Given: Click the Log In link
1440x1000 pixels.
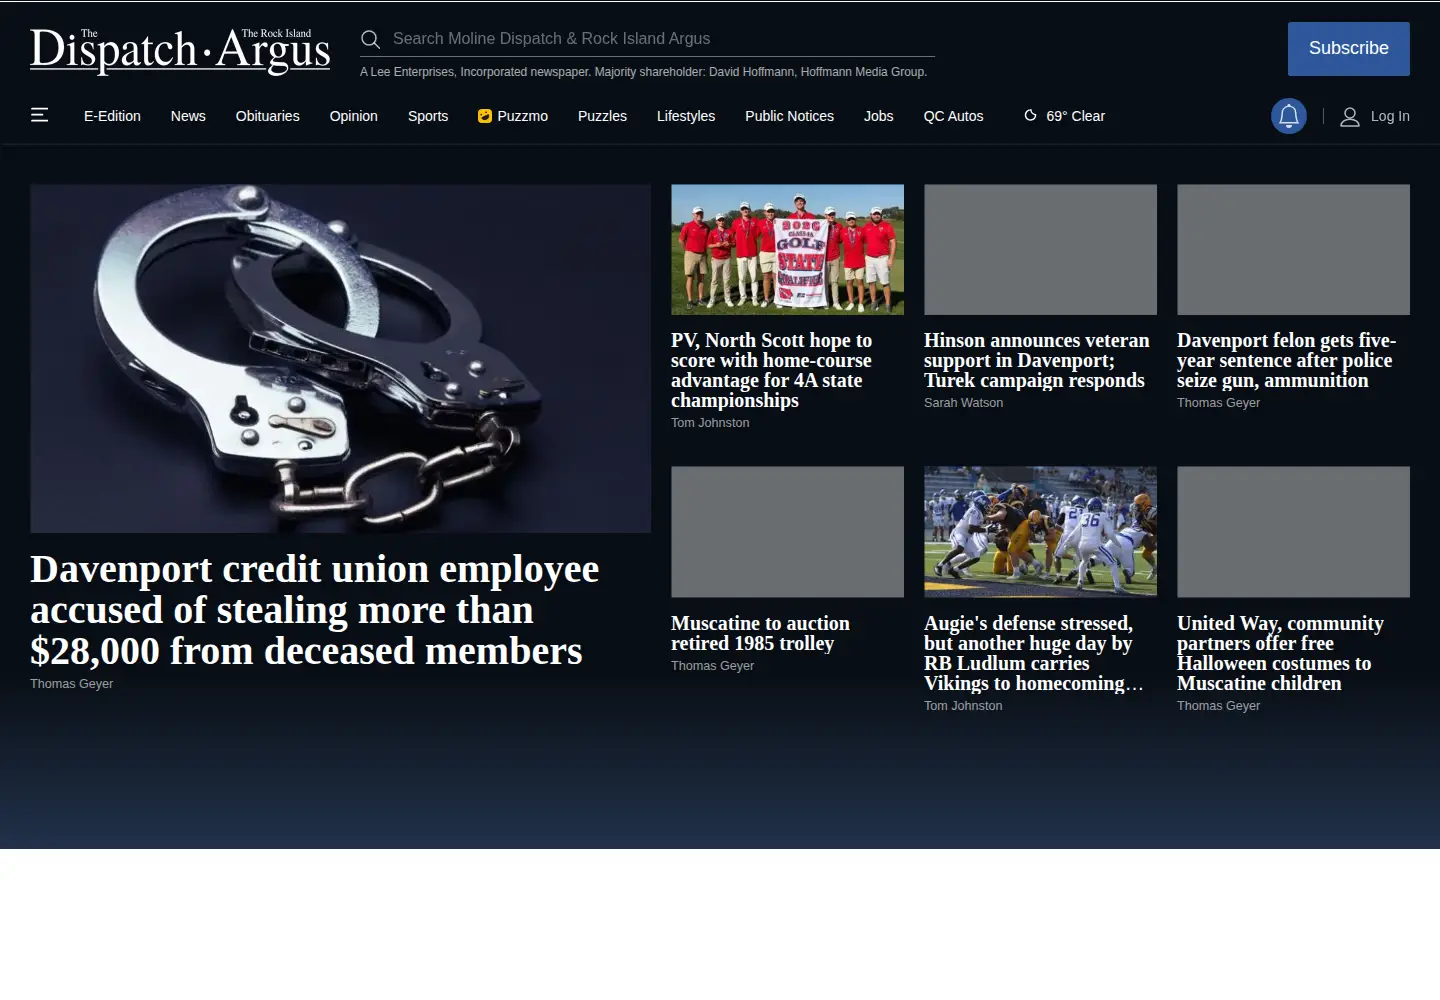Looking at the screenshot, I should 1390,116.
